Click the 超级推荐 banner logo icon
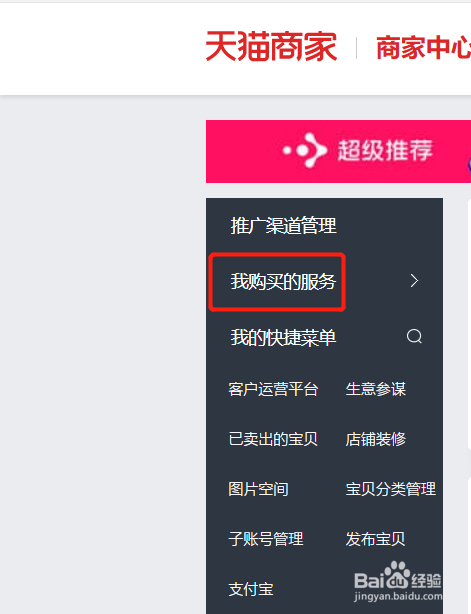 coord(305,150)
